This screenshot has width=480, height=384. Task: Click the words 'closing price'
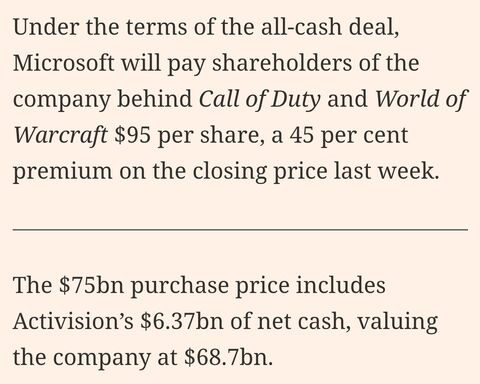[260, 172]
